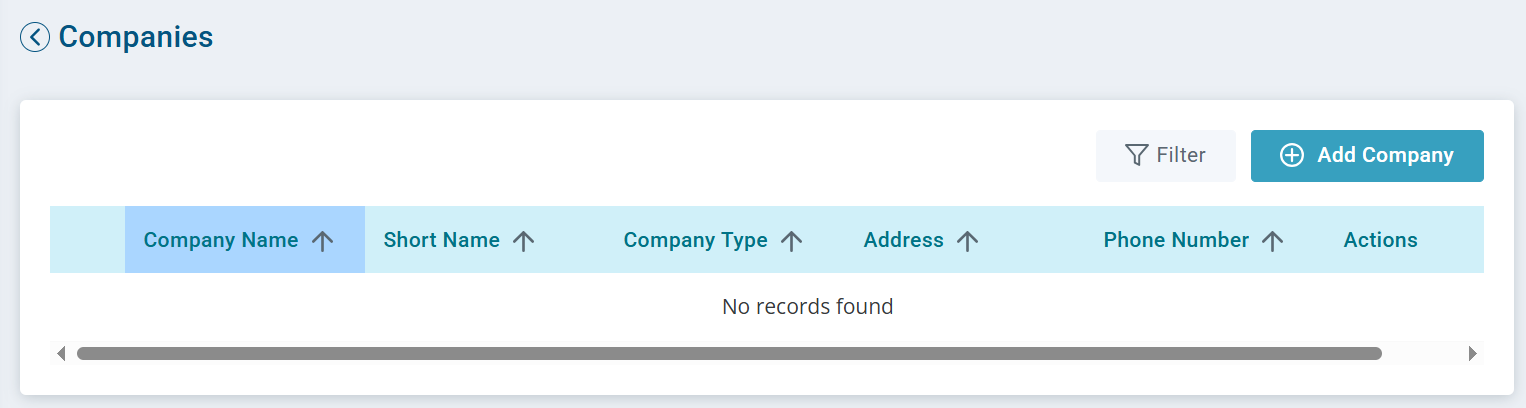1526x408 pixels.
Task: Click the horizontal scrollbar thumb
Action: (729, 353)
